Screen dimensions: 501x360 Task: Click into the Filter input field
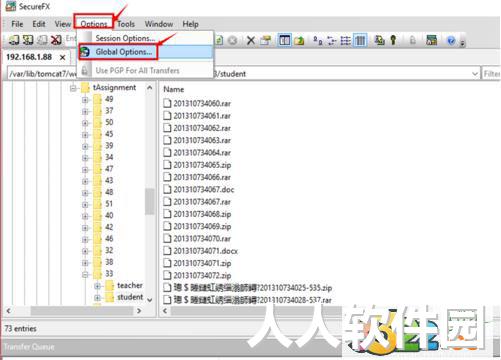pos(492,74)
